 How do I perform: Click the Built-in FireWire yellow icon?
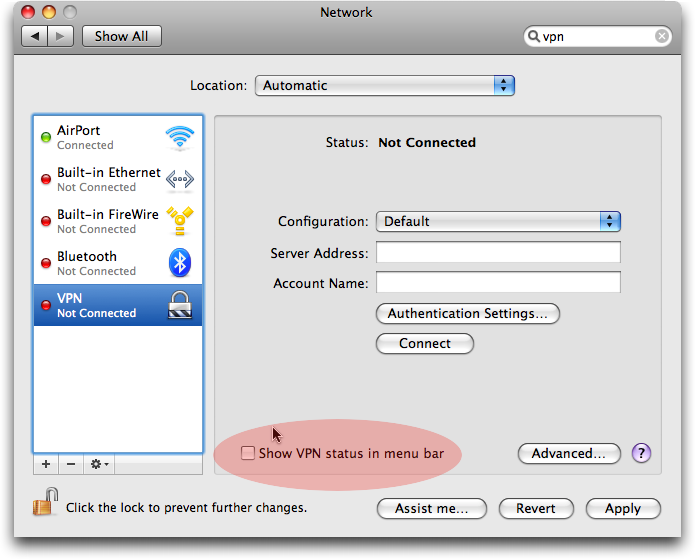pyautogui.click(x=180, y=220)
